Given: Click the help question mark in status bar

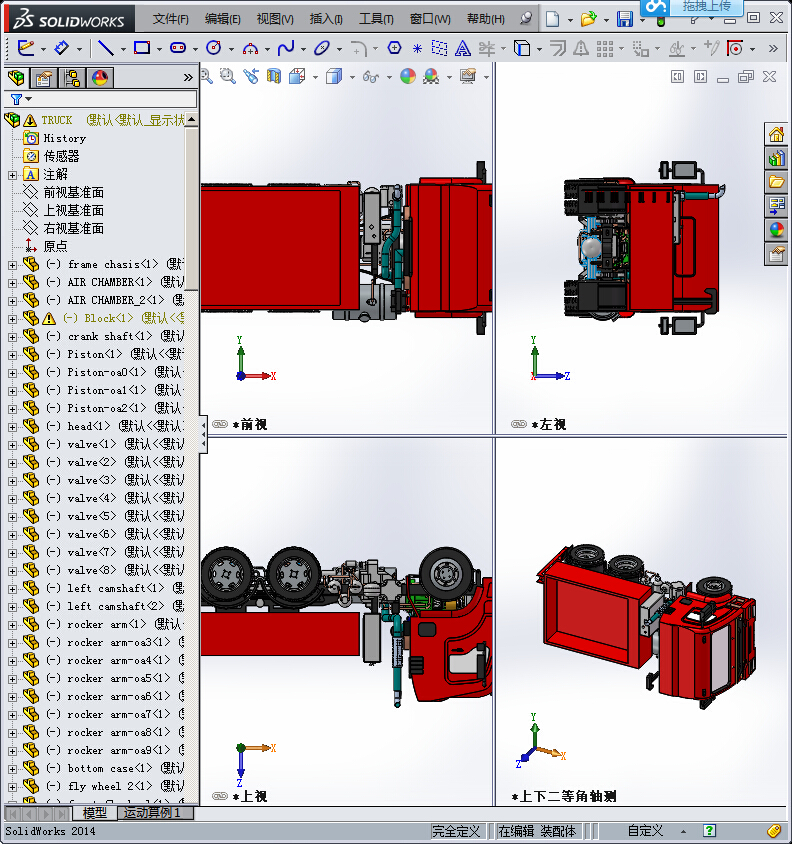Looking at the screenshot, I should pos(710,831).
